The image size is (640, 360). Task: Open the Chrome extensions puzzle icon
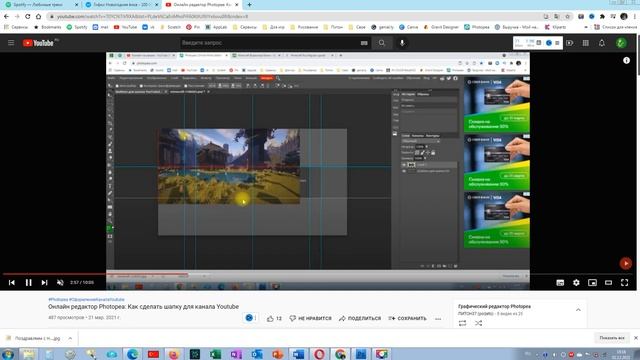pos(602,16)
